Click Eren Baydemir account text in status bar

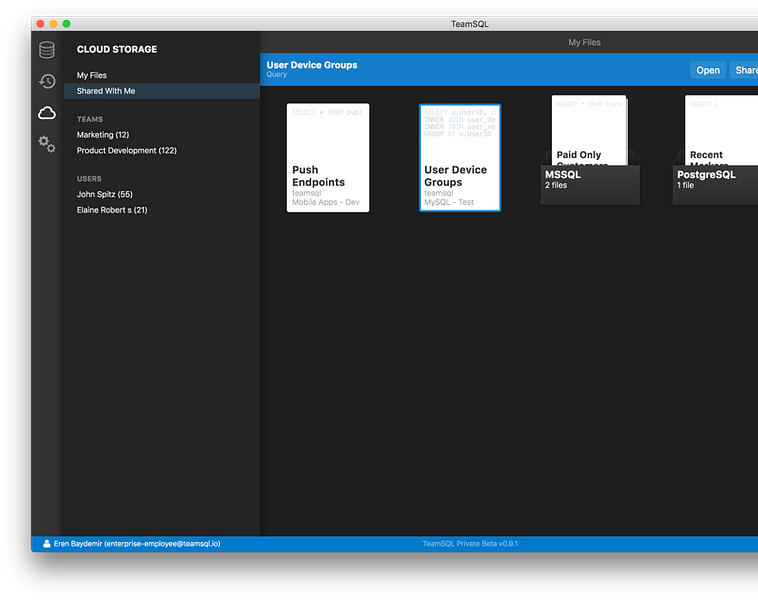click(x=137, y=544)
